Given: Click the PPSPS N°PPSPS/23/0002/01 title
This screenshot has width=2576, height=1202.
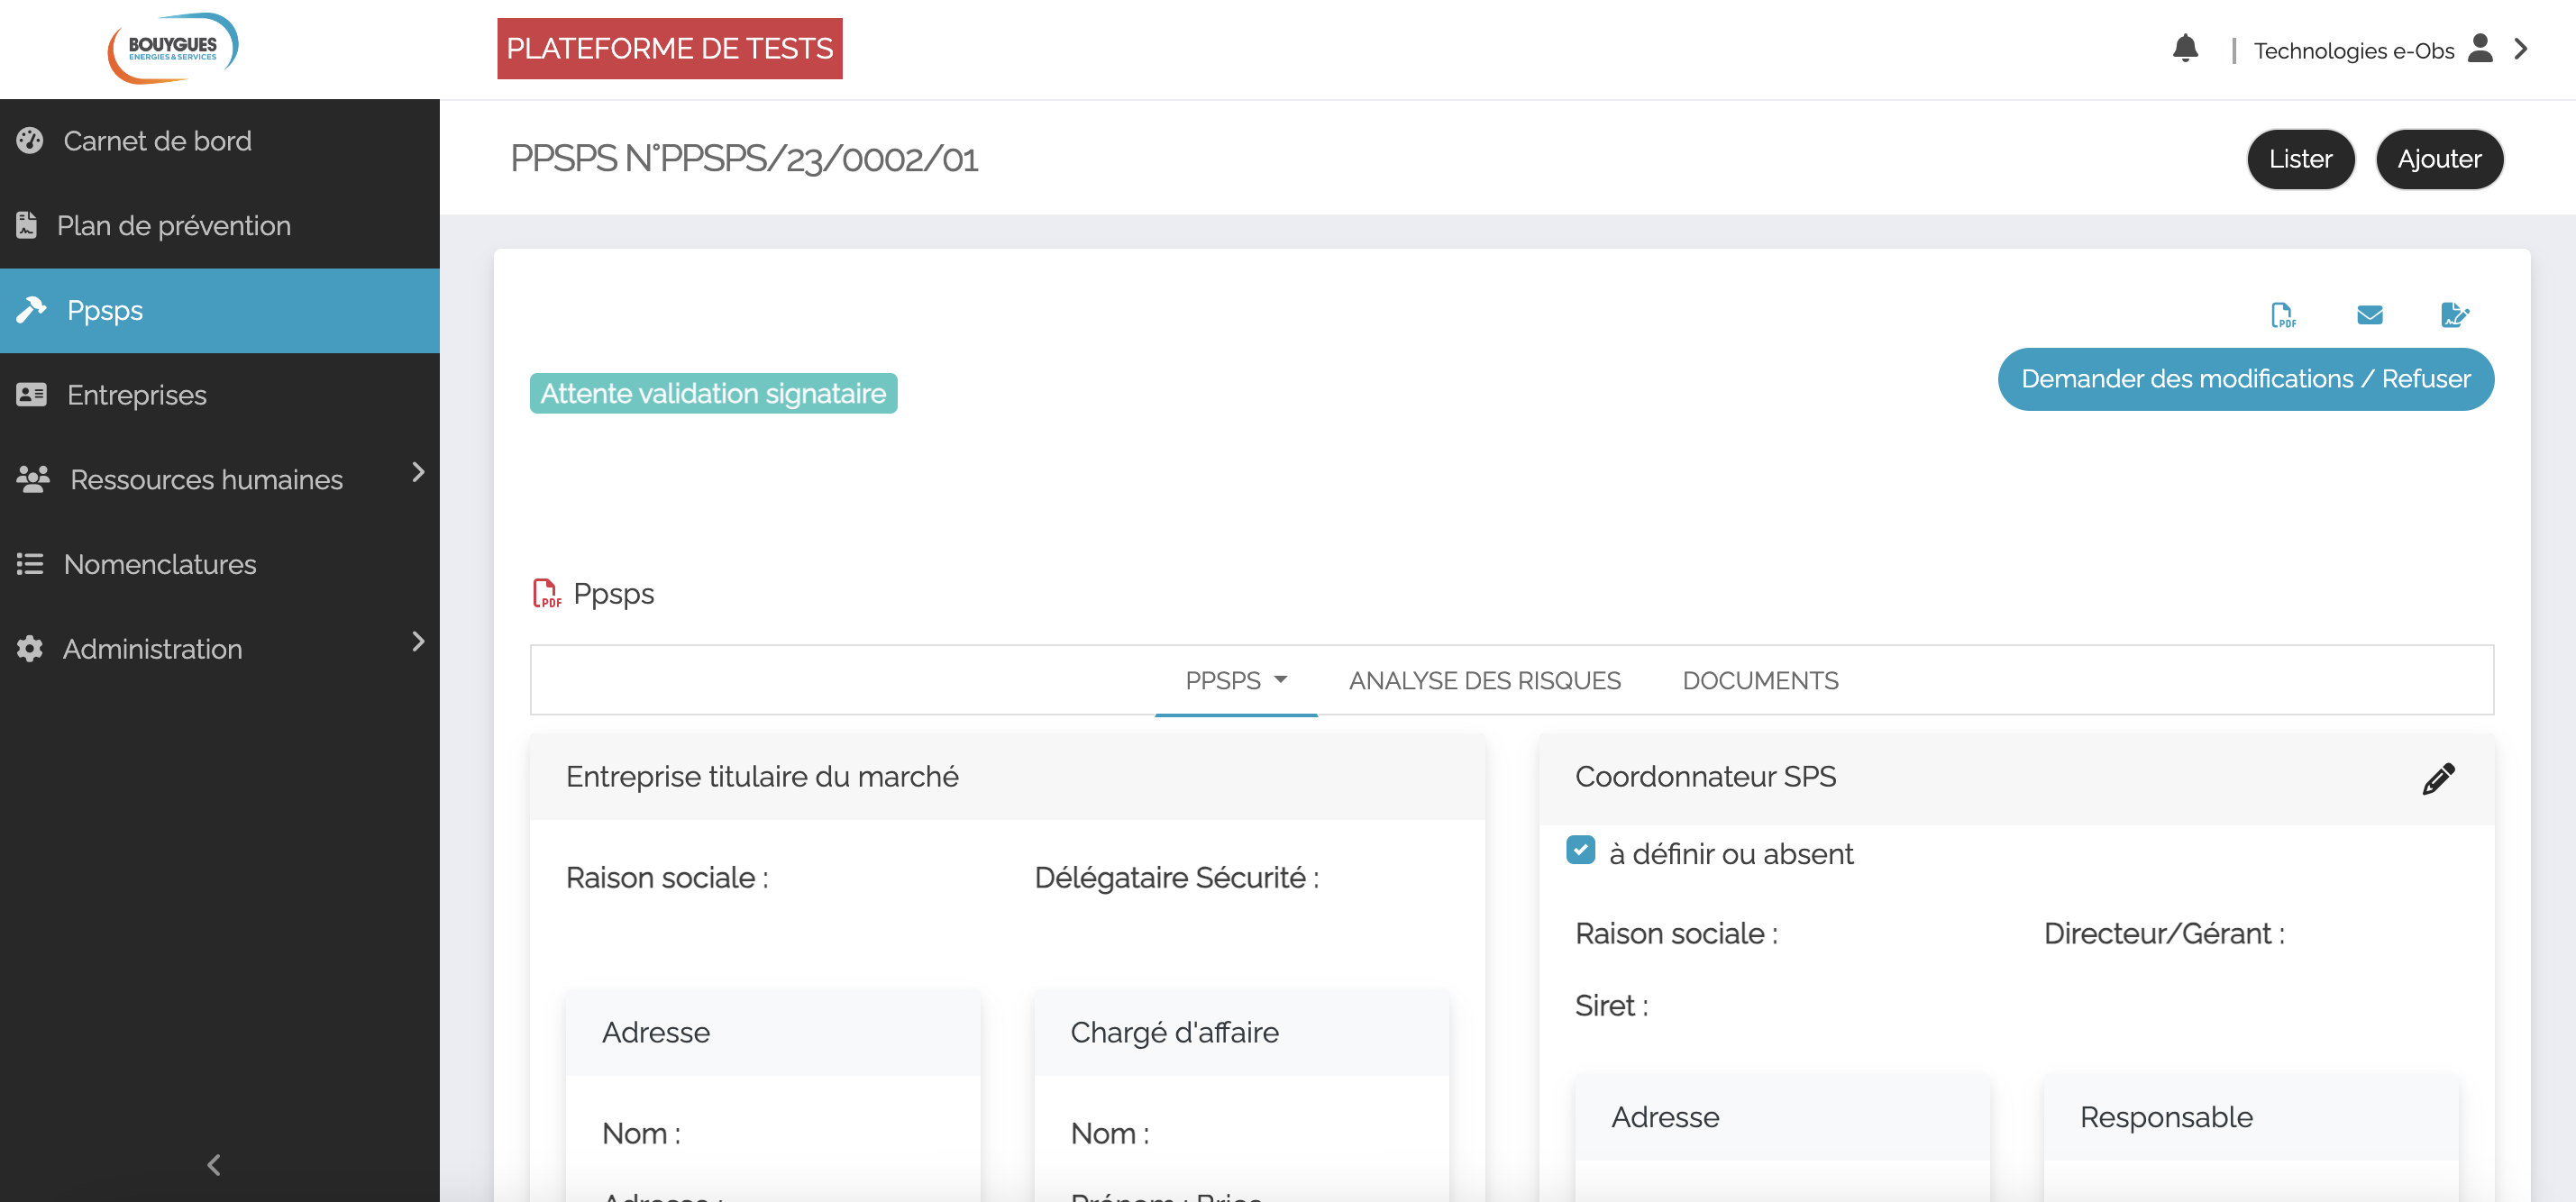Looking at the screenshot, I should (x=744, y=159).
